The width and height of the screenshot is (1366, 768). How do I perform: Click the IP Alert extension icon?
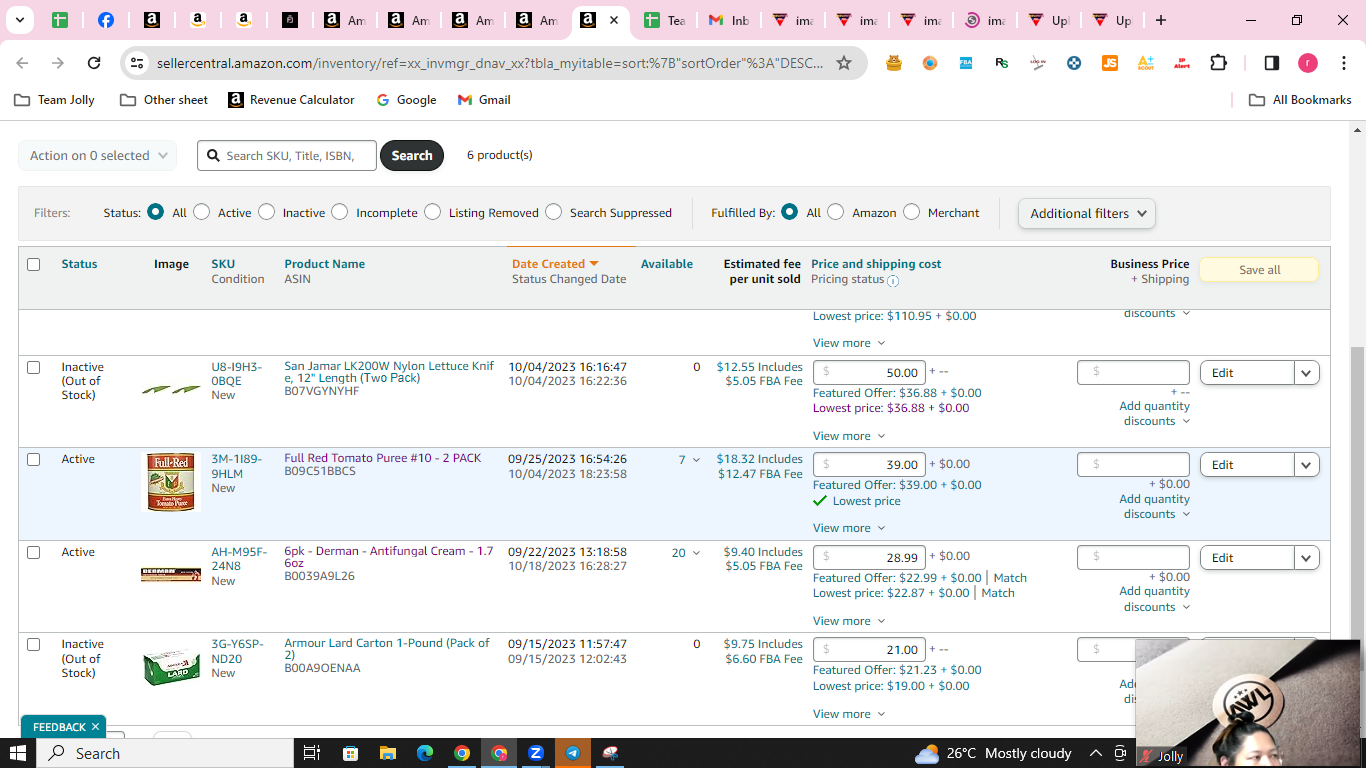(x=1182, y=63)
